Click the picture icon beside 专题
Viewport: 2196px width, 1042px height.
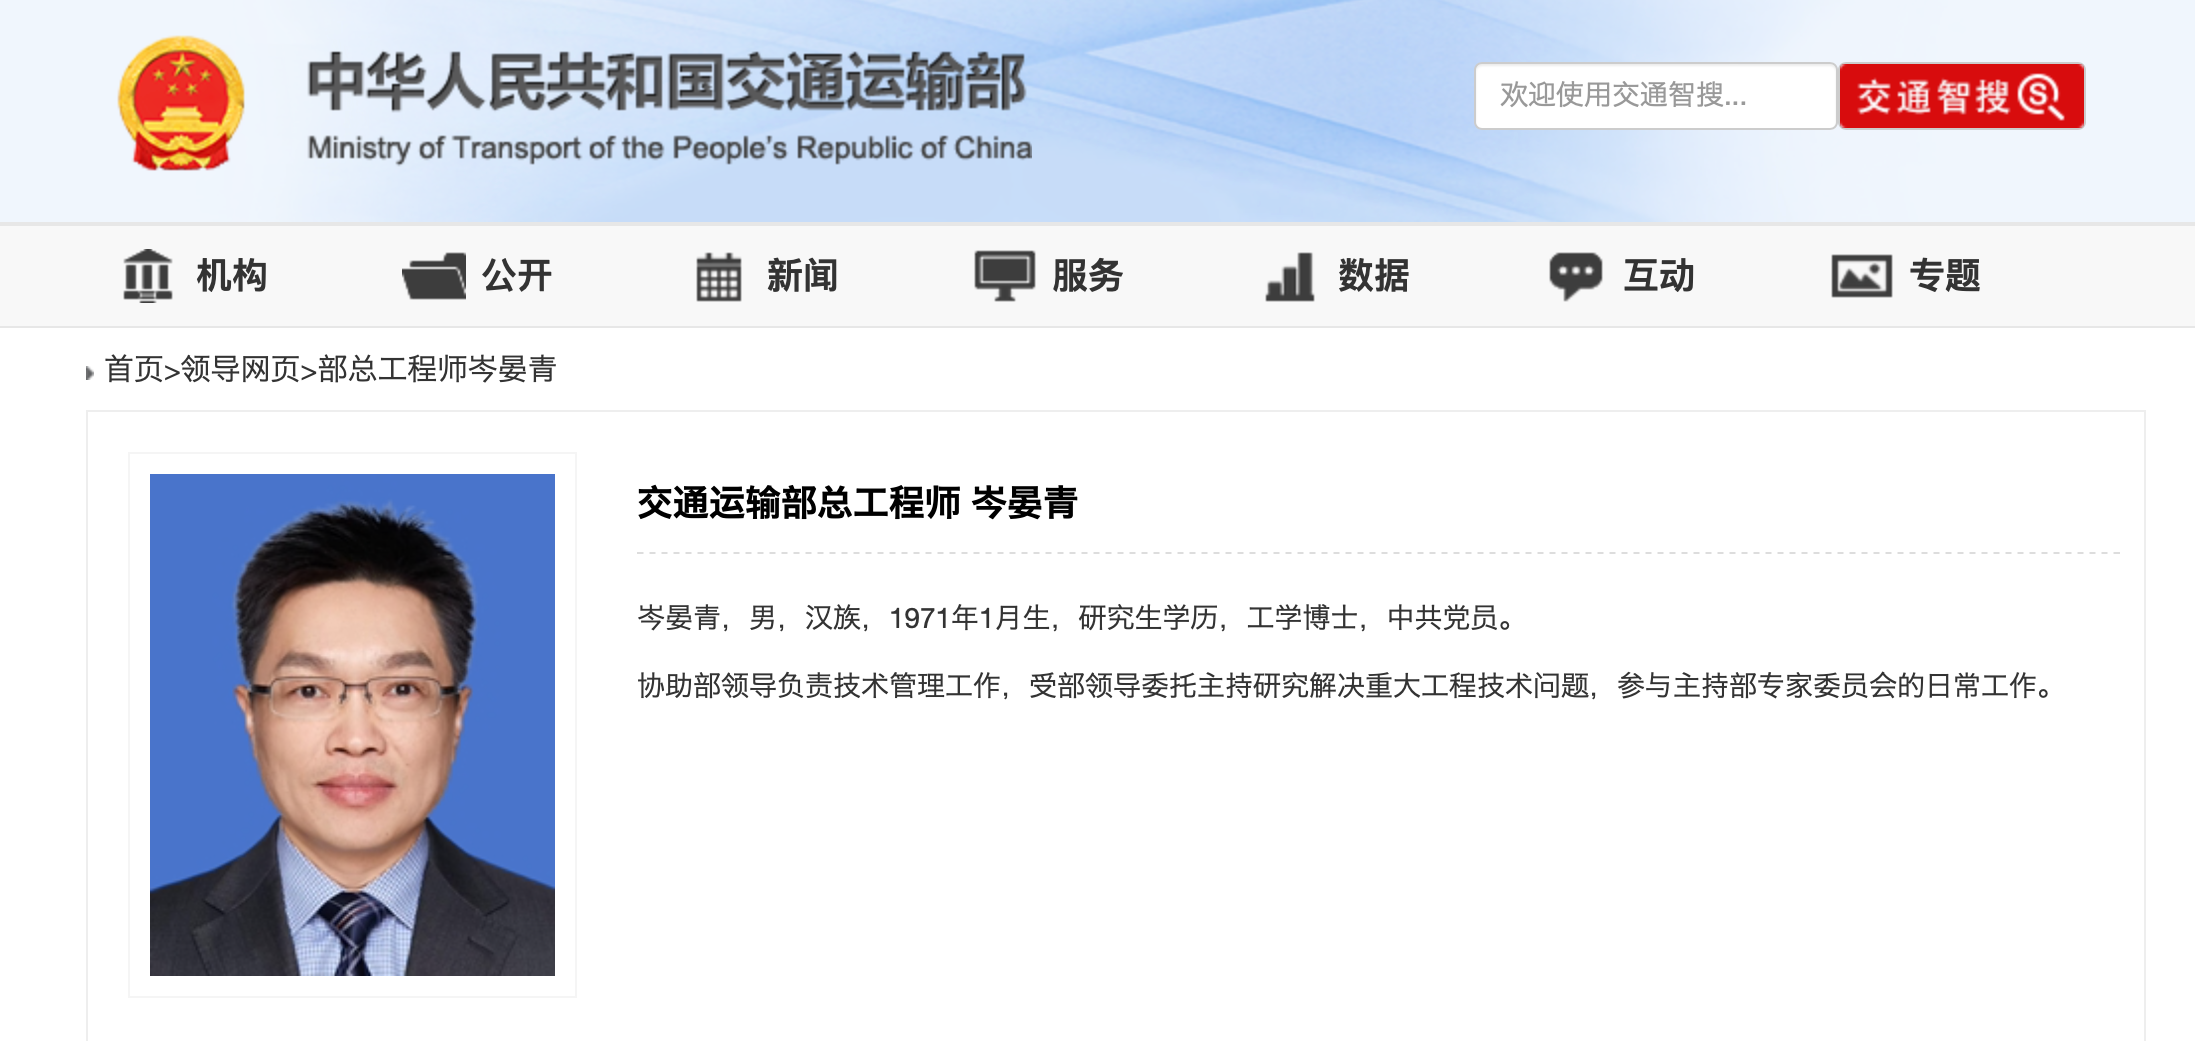click(1861, 276)
